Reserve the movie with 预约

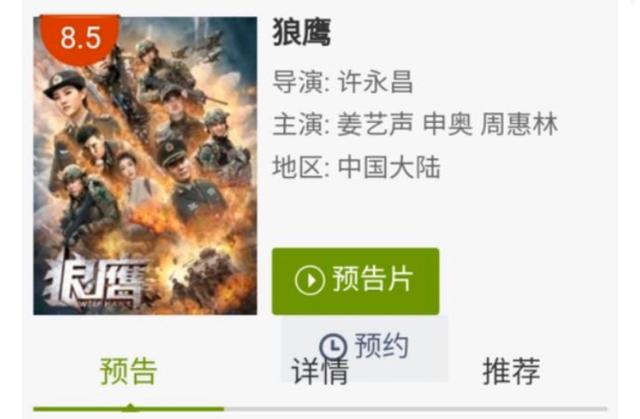364,347
